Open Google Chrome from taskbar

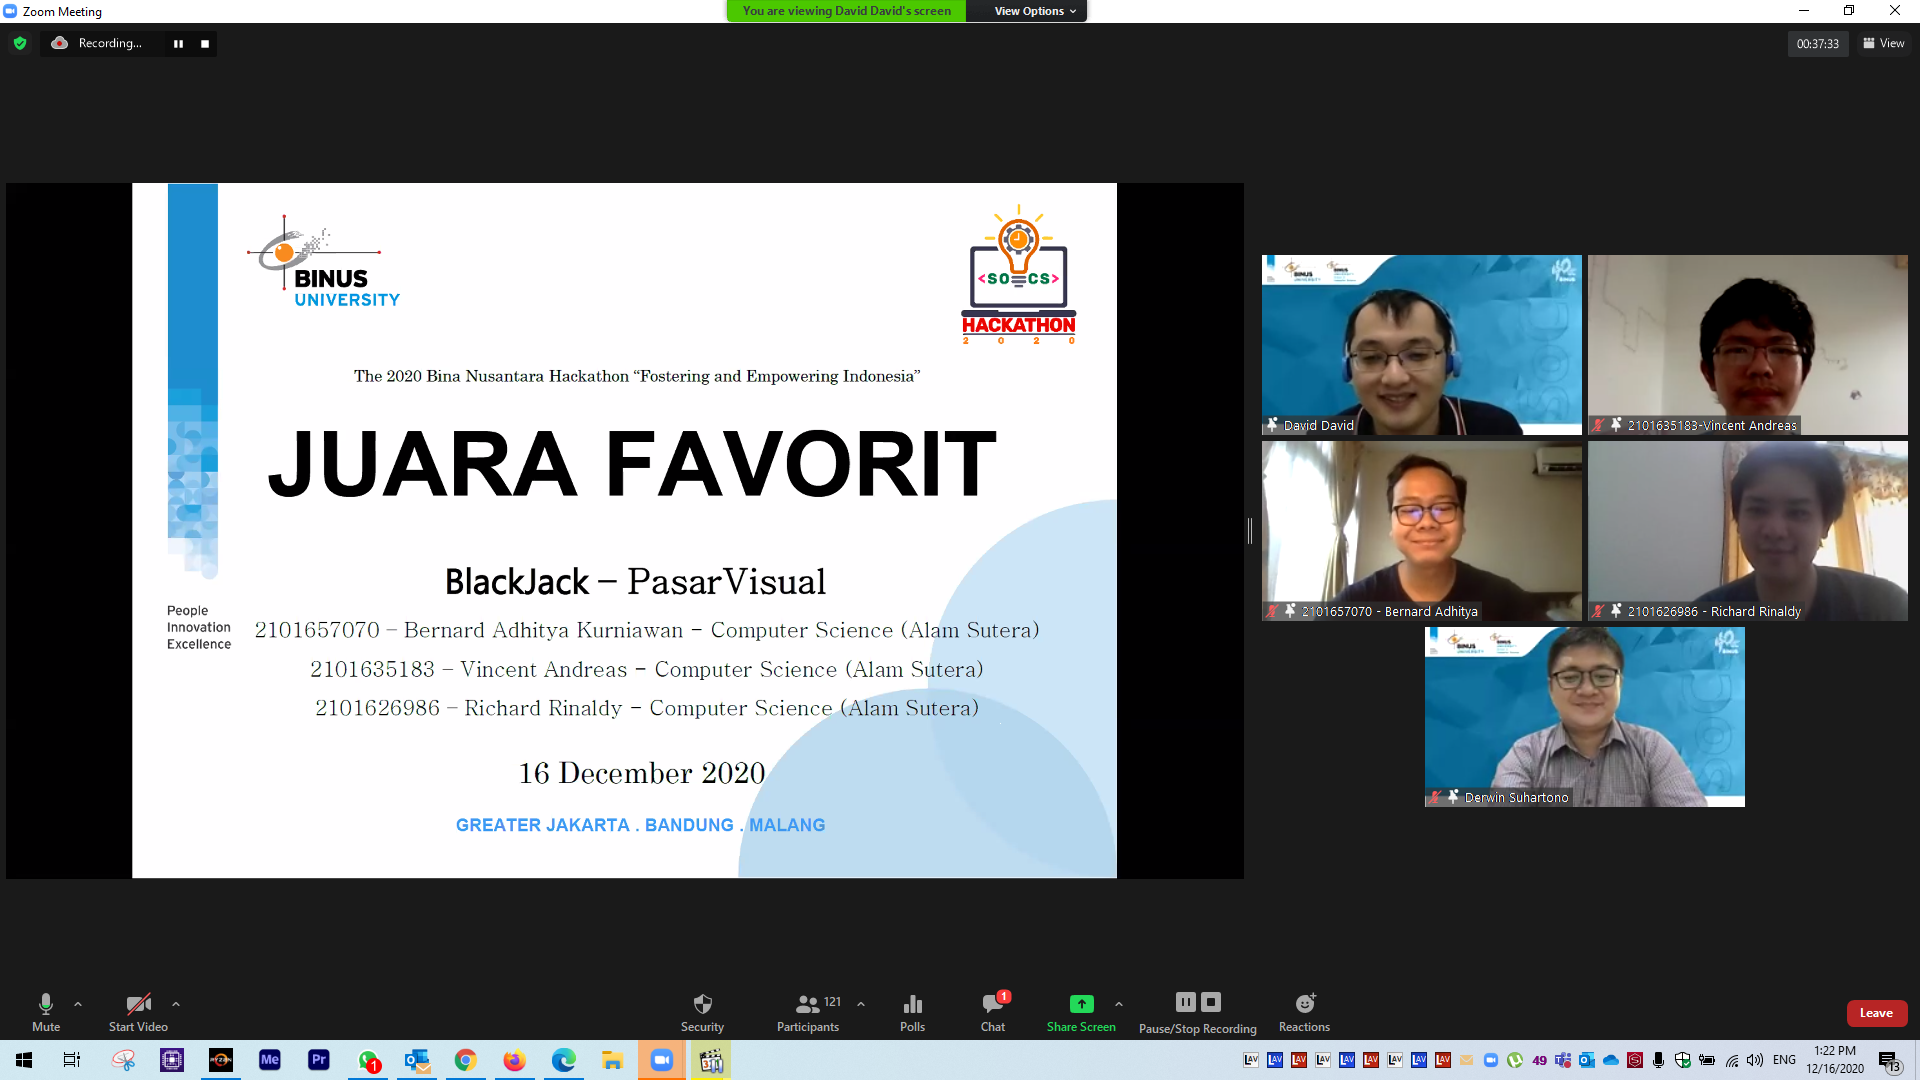coord(466,1060)
